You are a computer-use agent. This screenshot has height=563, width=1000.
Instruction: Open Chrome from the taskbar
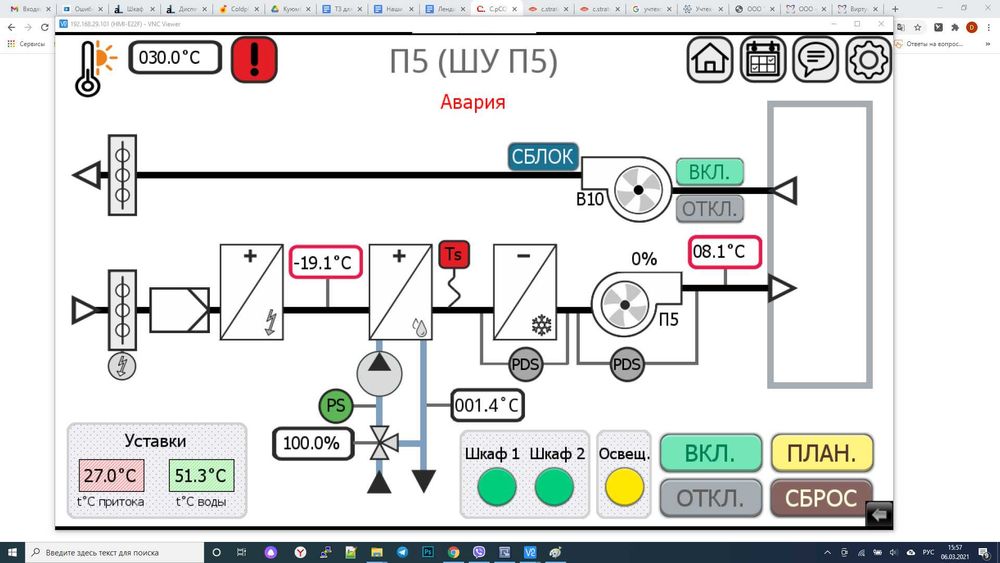coord(453,552)
